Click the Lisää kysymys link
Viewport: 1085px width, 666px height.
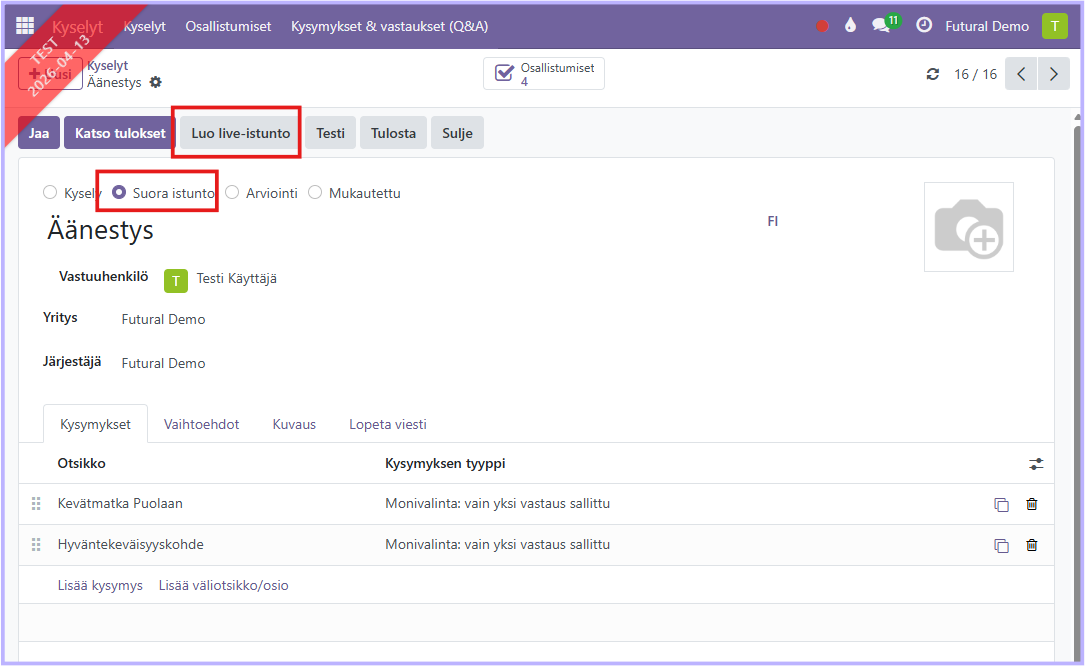pyautogui.click(x=100, y=585)
